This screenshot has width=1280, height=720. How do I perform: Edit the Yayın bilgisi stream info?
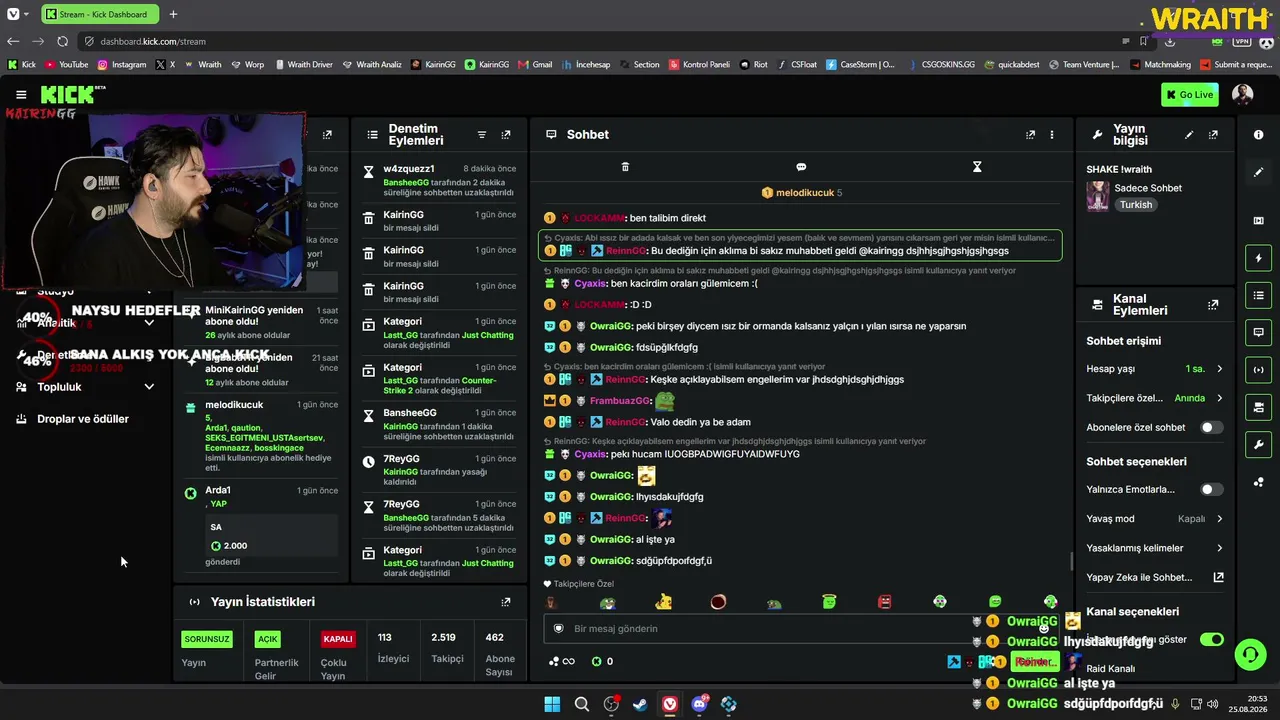point(1189,134)
